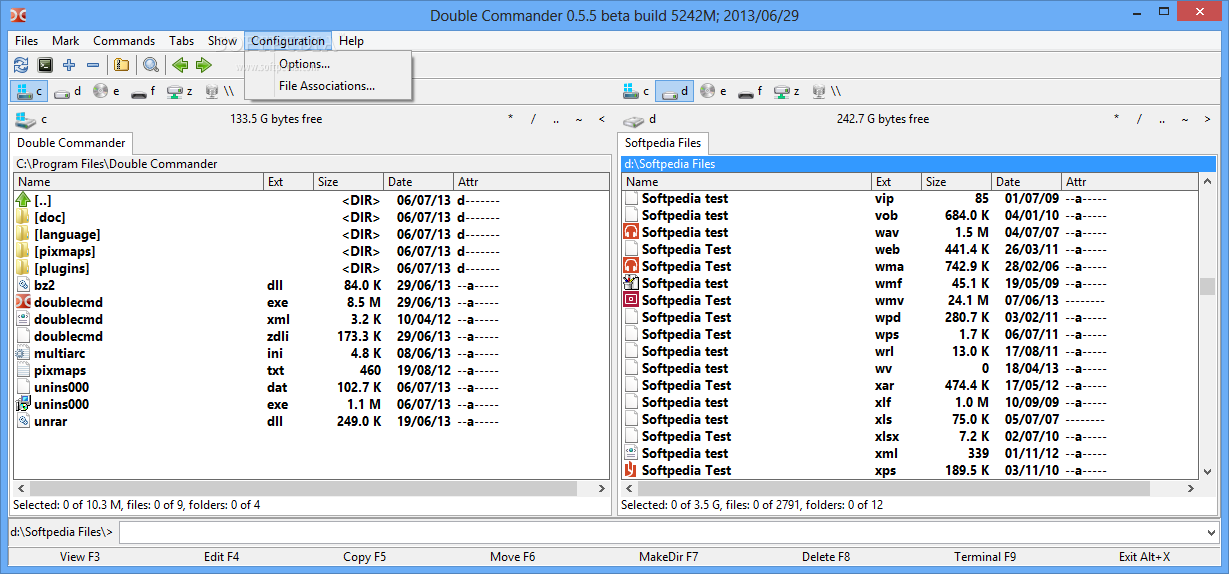Sort right panel by Date column header

[x=1027, y=182]
